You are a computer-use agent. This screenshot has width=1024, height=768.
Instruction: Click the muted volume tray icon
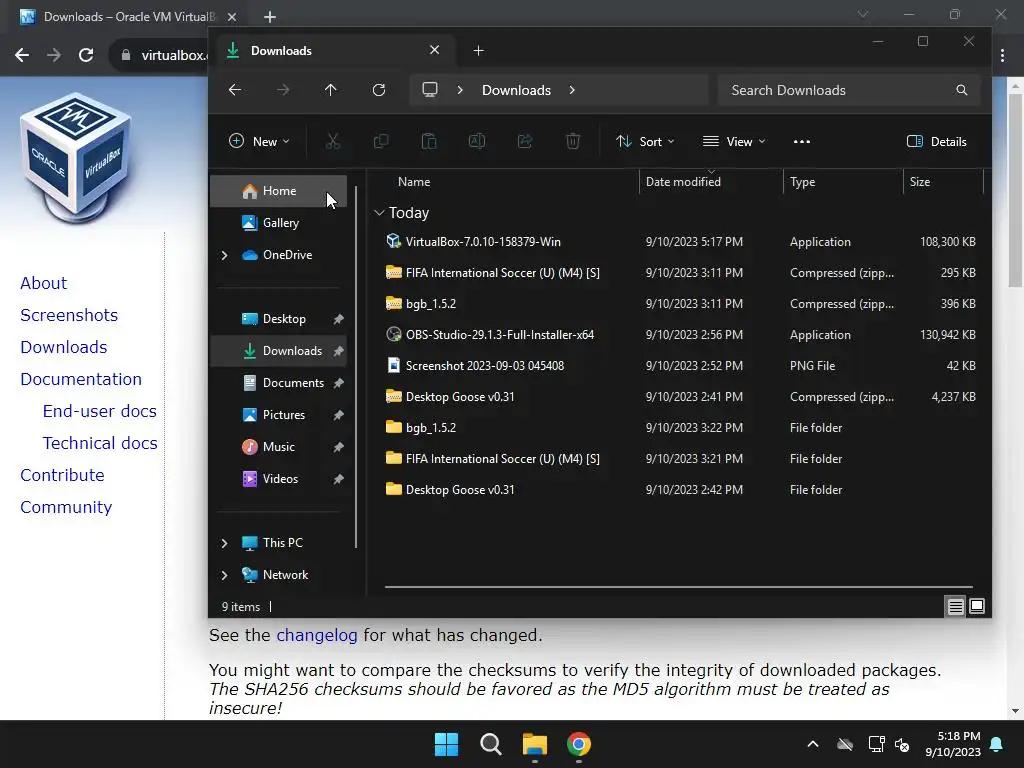click(x=903, y=744)
